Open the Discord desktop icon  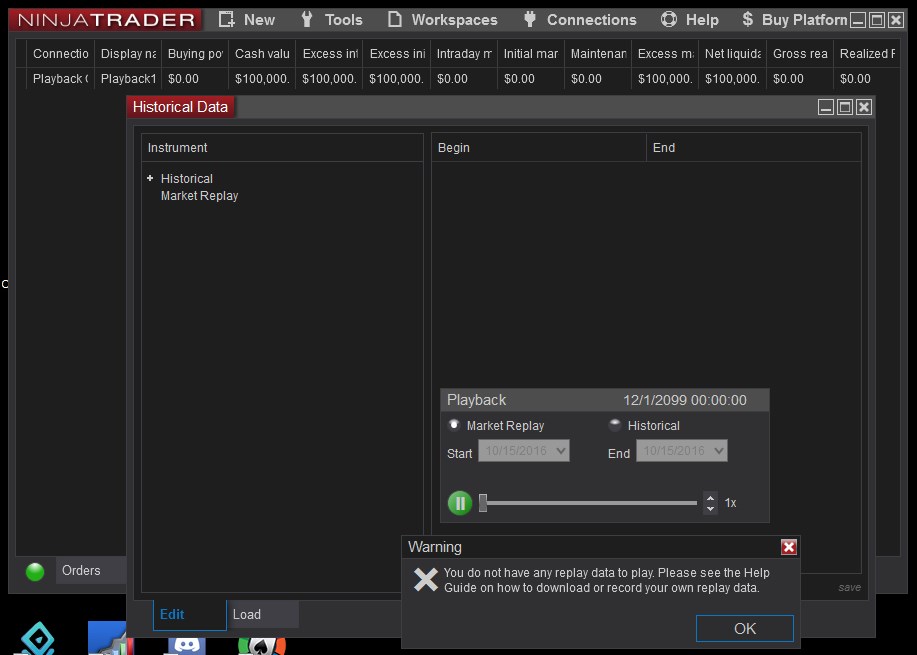(187, 646)
